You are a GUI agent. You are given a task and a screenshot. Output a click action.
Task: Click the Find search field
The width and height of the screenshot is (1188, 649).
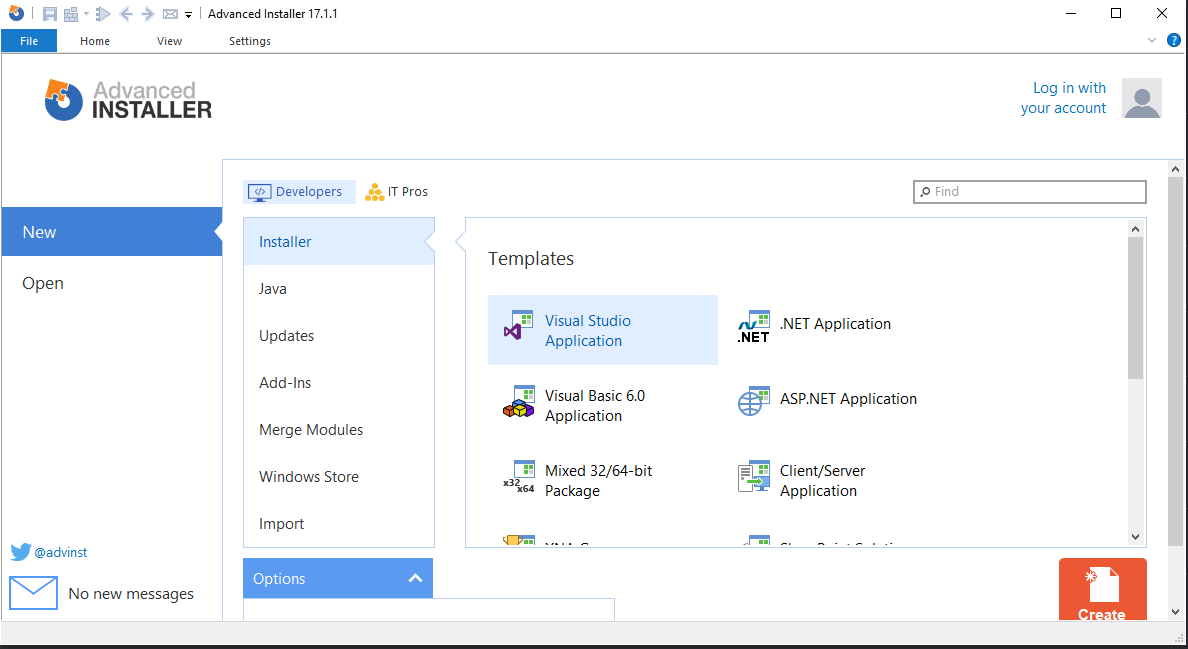1030,192
